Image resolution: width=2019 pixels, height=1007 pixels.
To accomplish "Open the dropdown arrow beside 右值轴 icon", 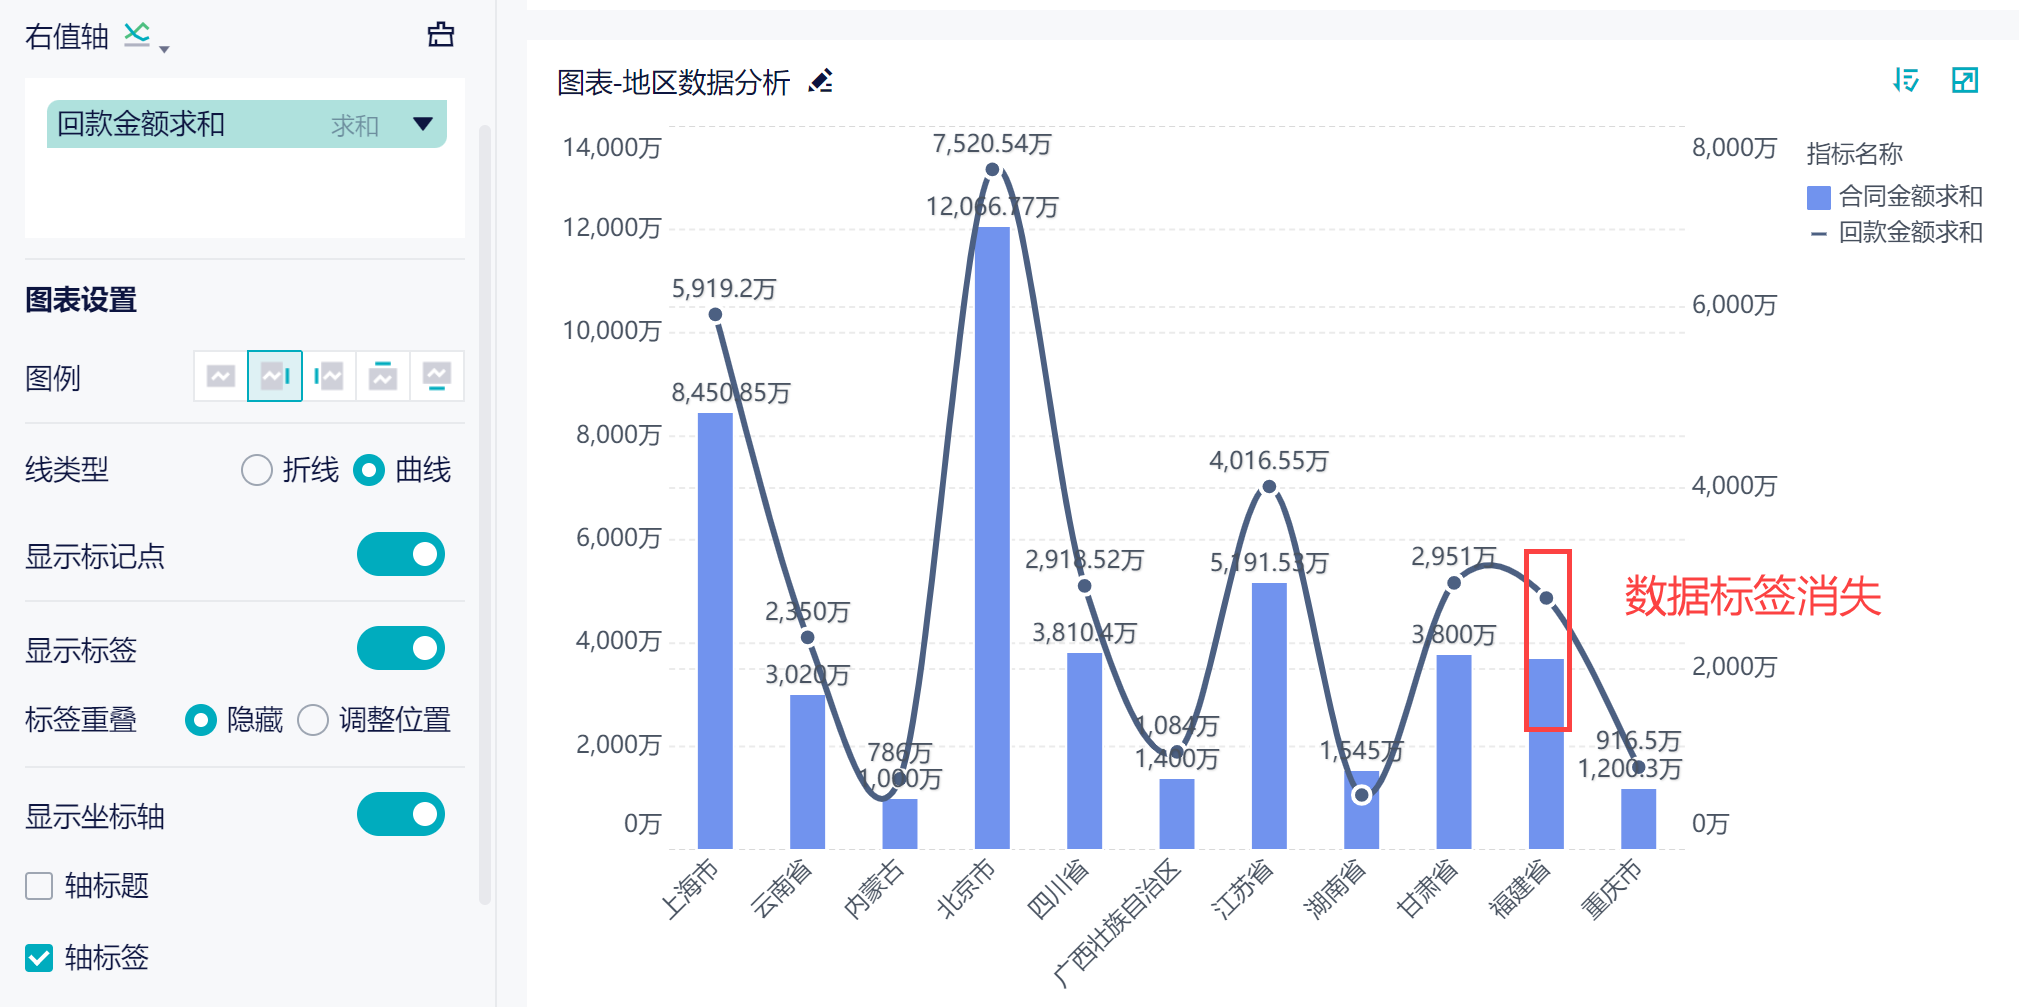I will point(164,49).
